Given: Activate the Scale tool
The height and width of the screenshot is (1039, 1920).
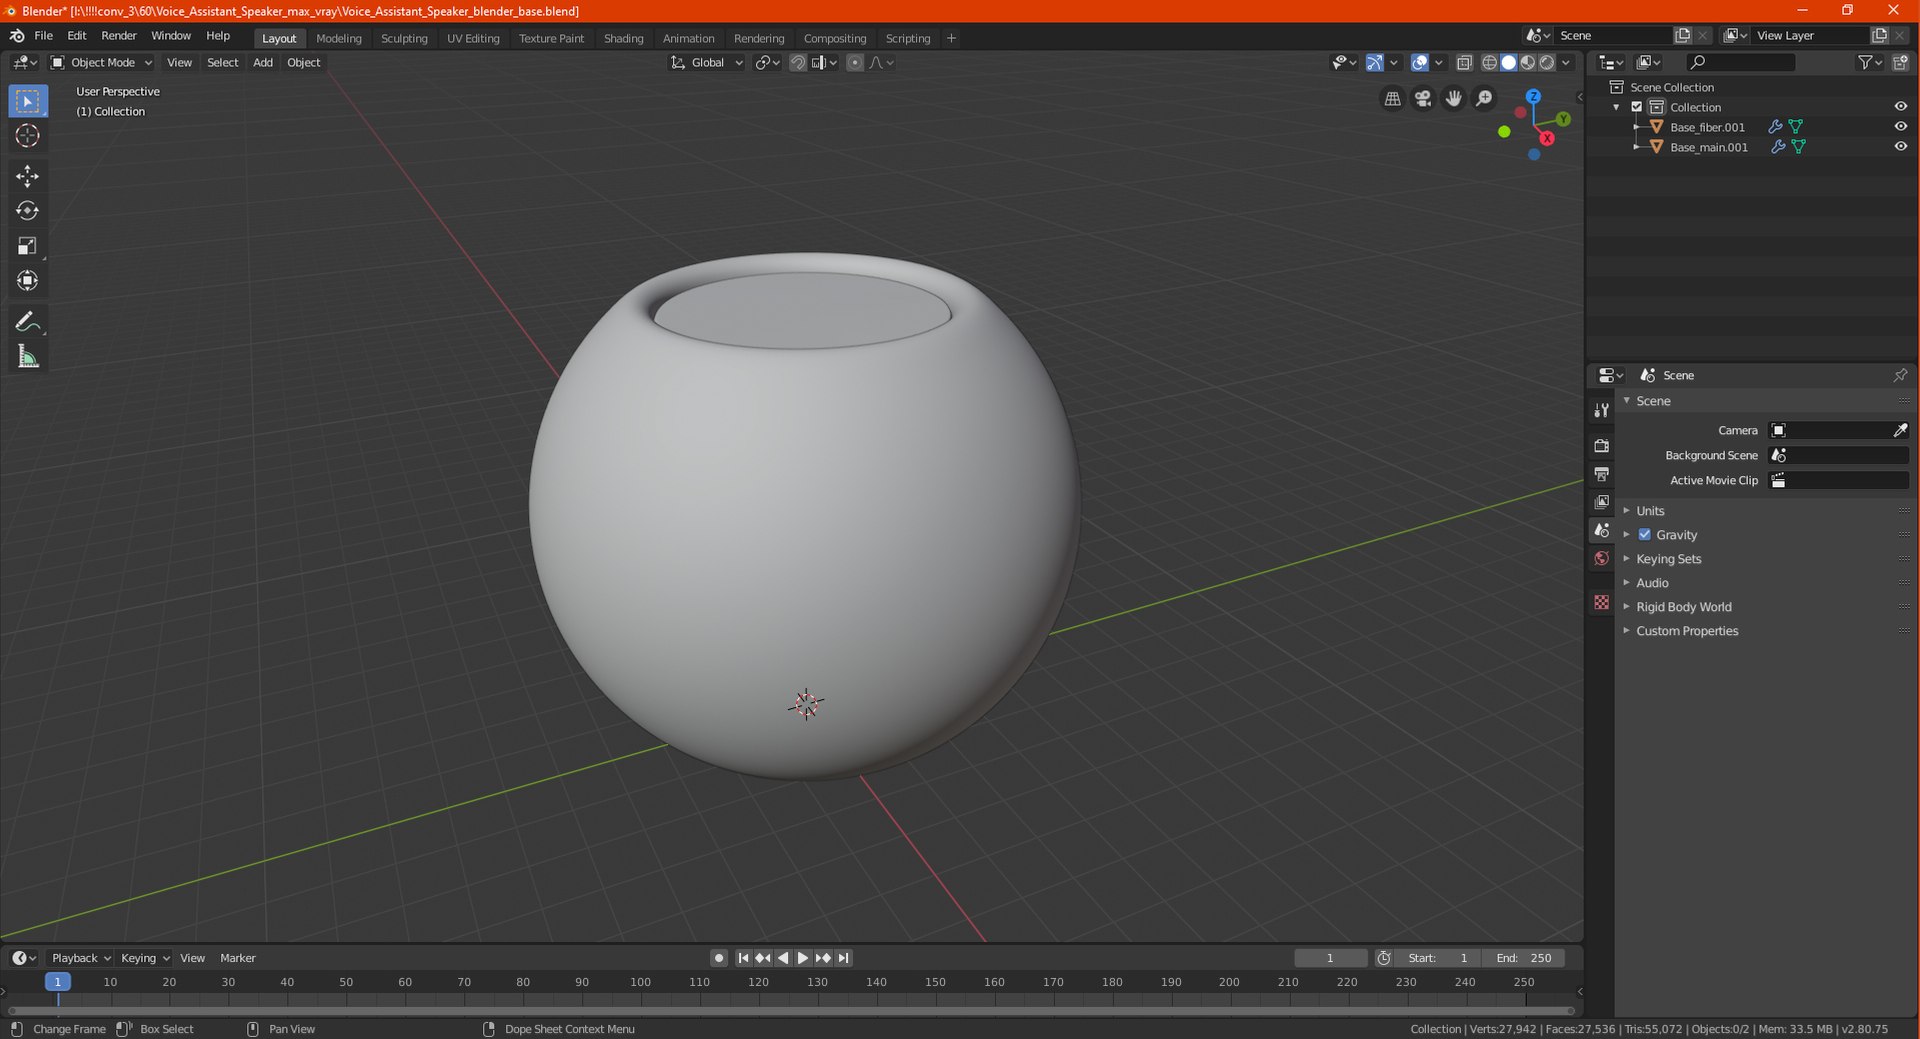Looking at the screenshot, I should 27,246.
